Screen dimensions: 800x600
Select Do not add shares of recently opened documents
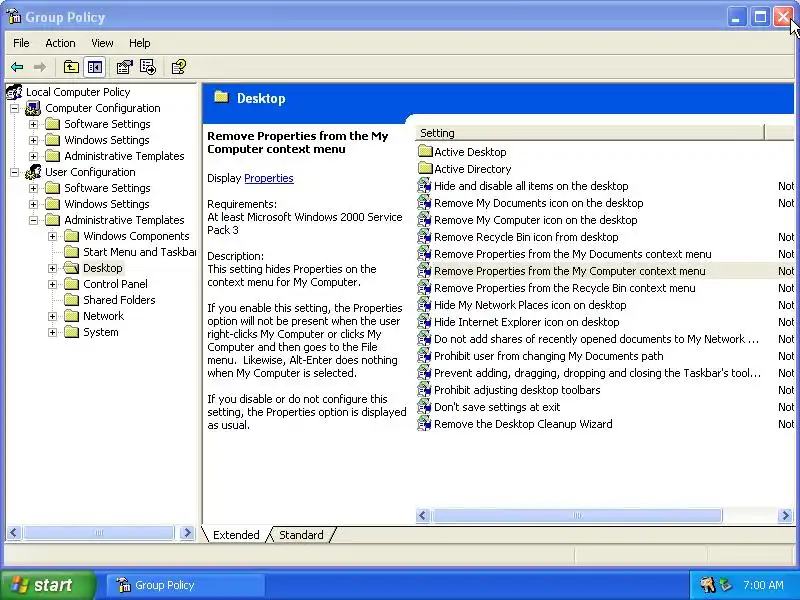pos(596,339)
